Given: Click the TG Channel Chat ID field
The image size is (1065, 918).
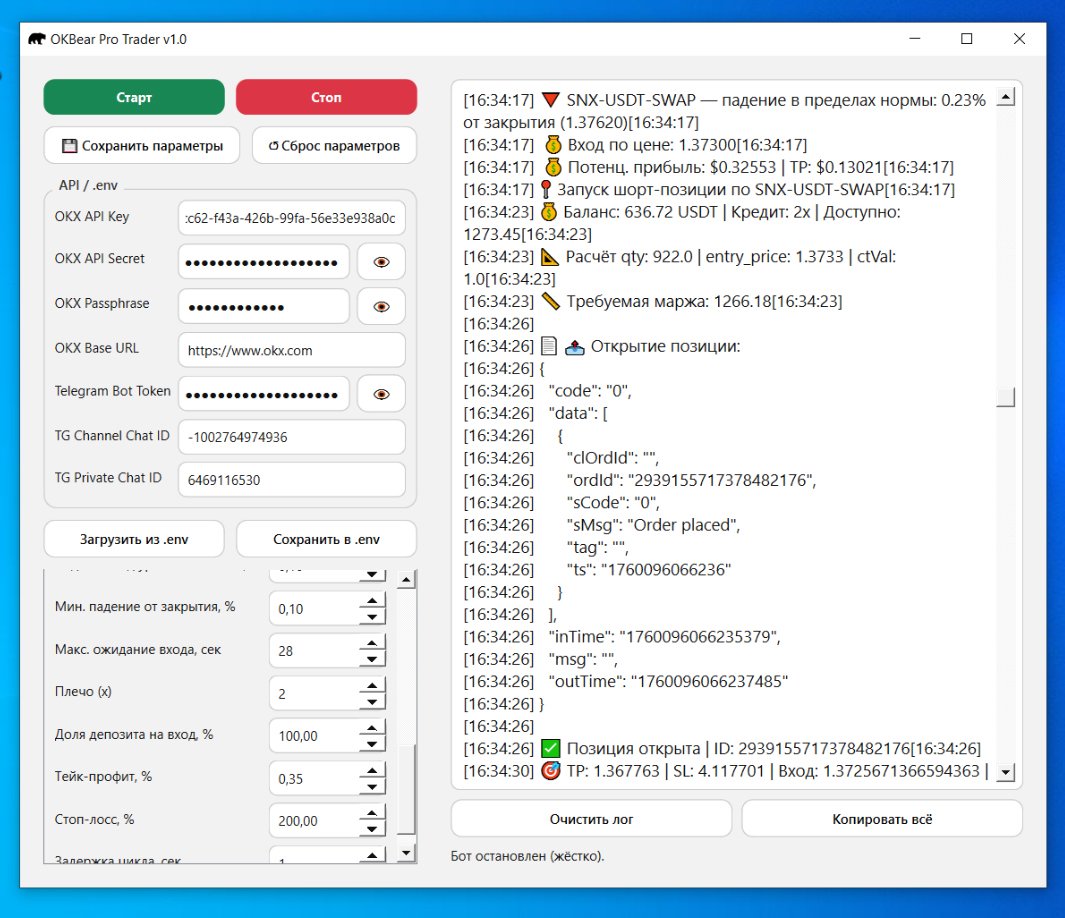Looking at the screenshot, I should pos(291,437).
